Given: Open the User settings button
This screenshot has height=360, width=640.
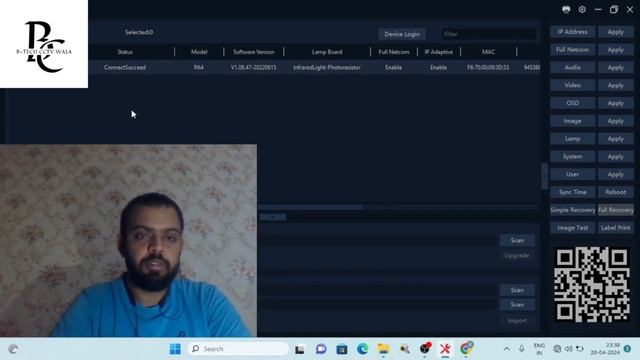Looking at the screenshot, I should point(572,174).
